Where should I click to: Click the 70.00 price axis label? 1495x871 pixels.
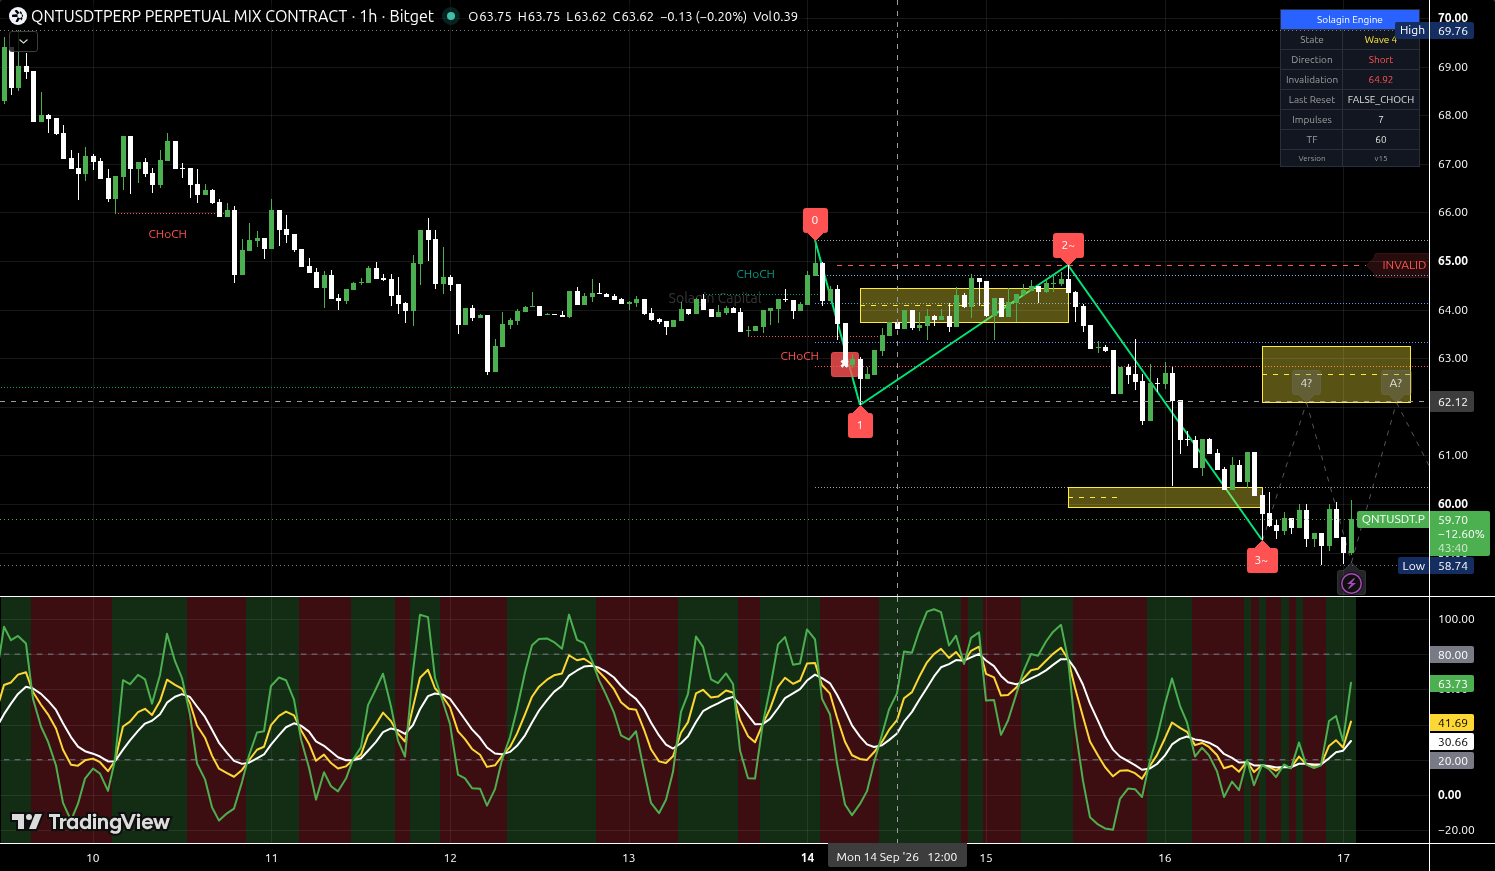(x=1453, y=17)
